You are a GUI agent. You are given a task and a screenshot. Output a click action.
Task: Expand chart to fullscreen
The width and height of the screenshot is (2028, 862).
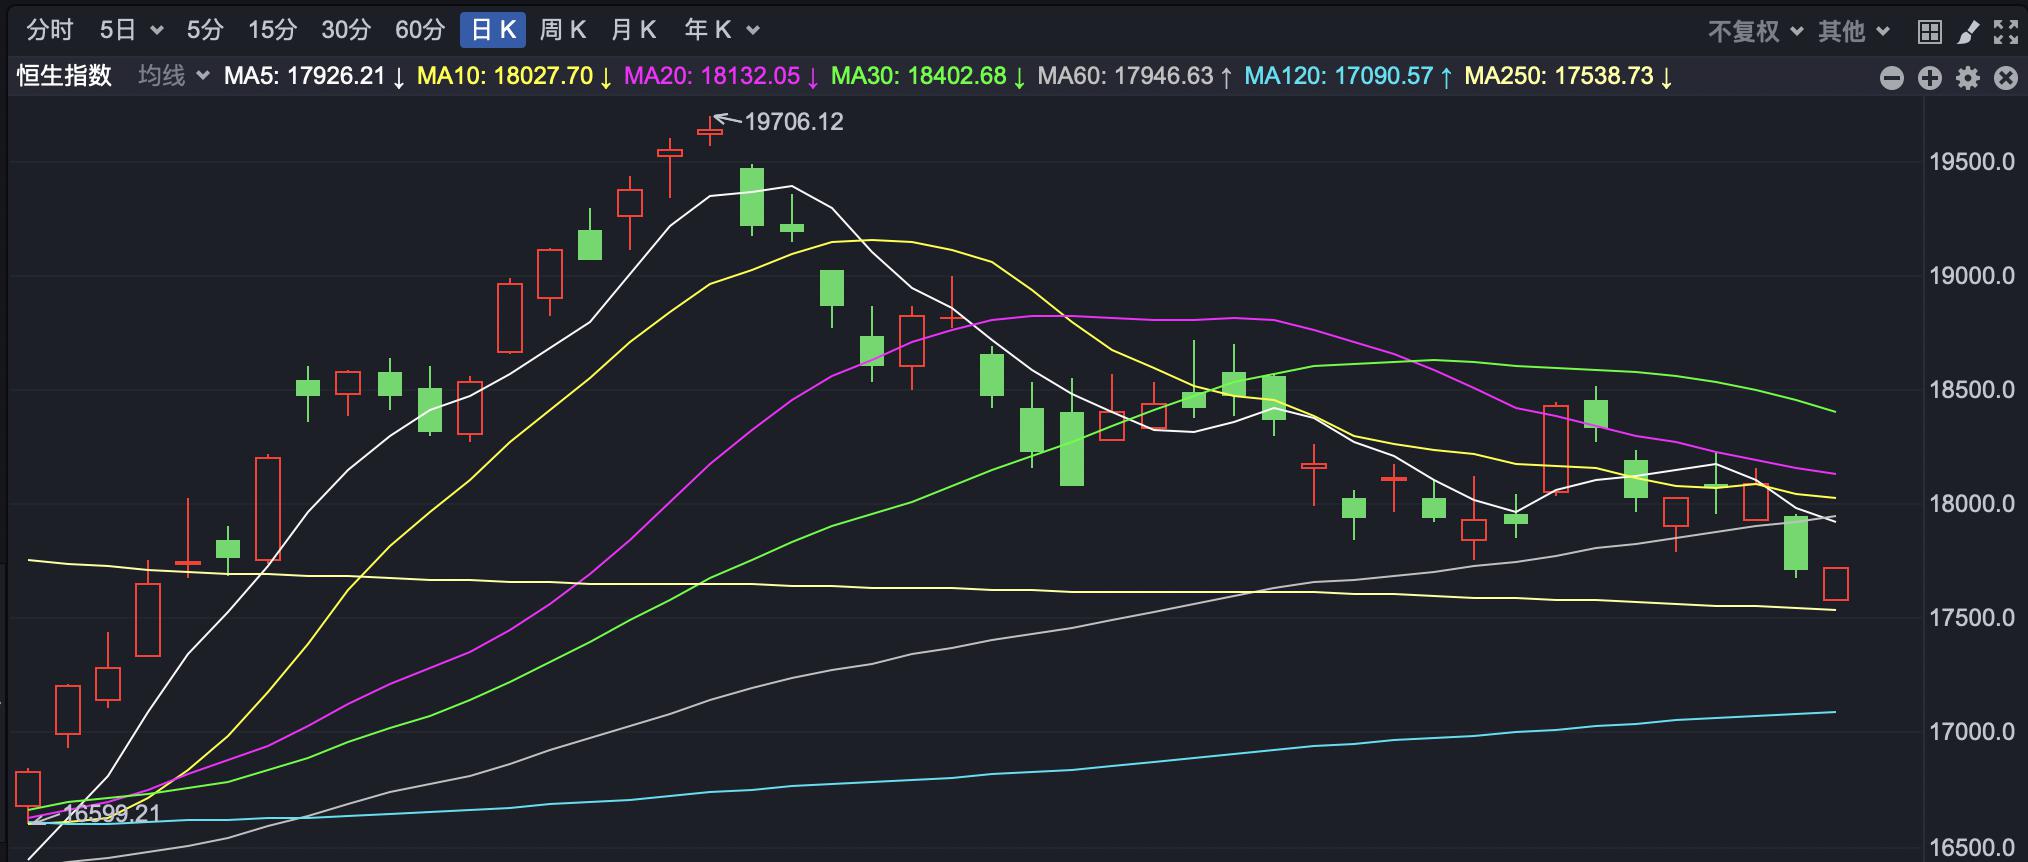(2006, 32)
